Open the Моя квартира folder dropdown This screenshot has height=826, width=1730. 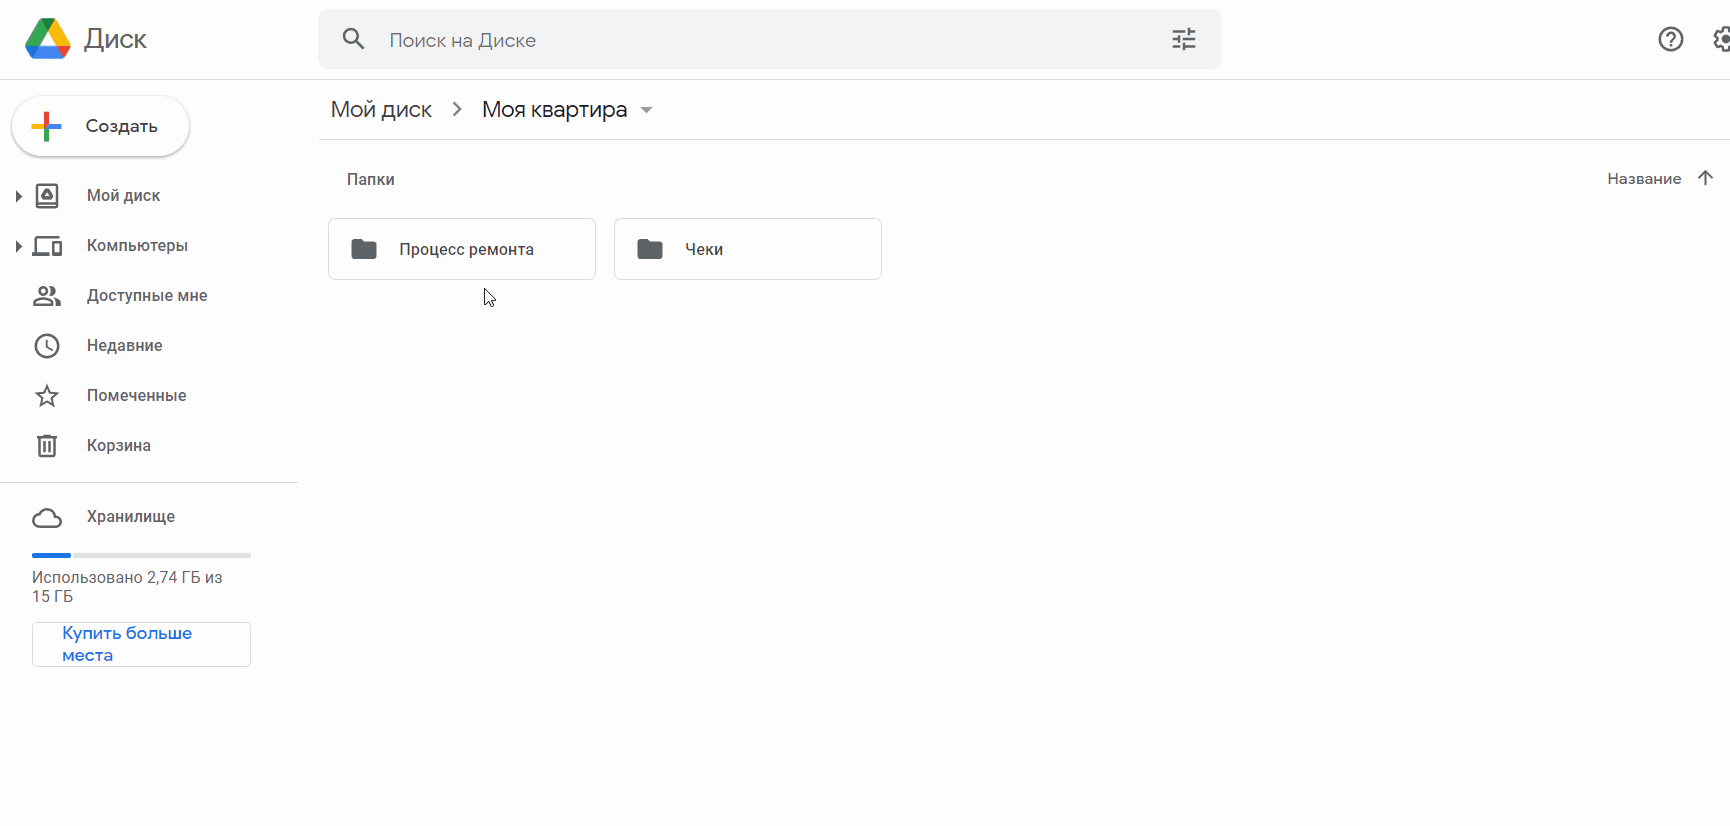click(x=646, y=110)
